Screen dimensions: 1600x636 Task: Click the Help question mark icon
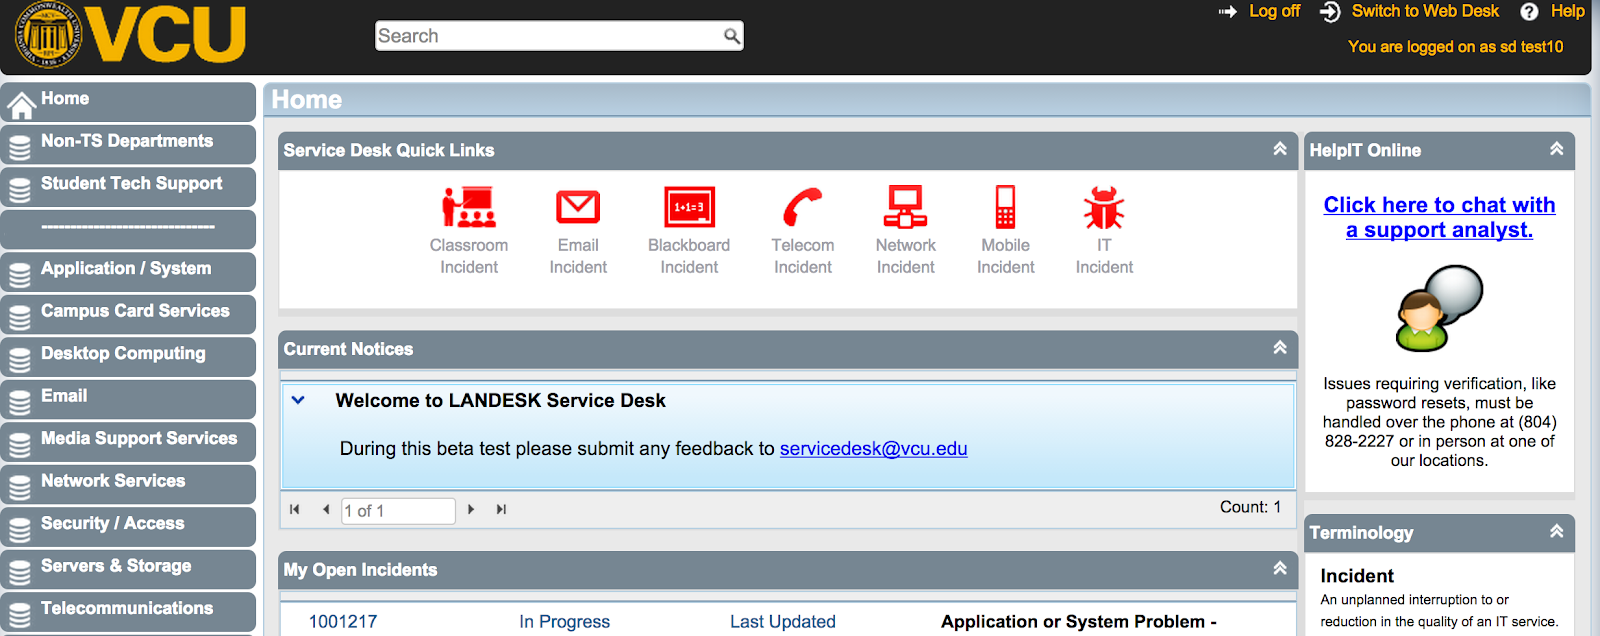1529,12
